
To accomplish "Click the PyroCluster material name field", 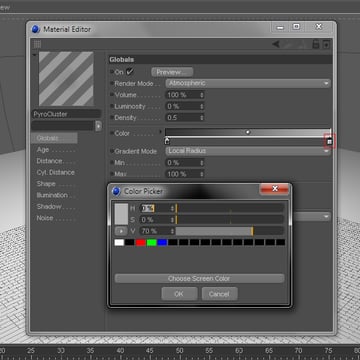I will pyautogui.click(x=66, y=114).
